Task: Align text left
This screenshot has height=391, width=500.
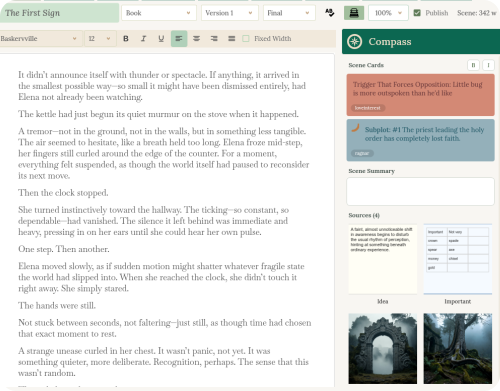Action: [179, 39]
